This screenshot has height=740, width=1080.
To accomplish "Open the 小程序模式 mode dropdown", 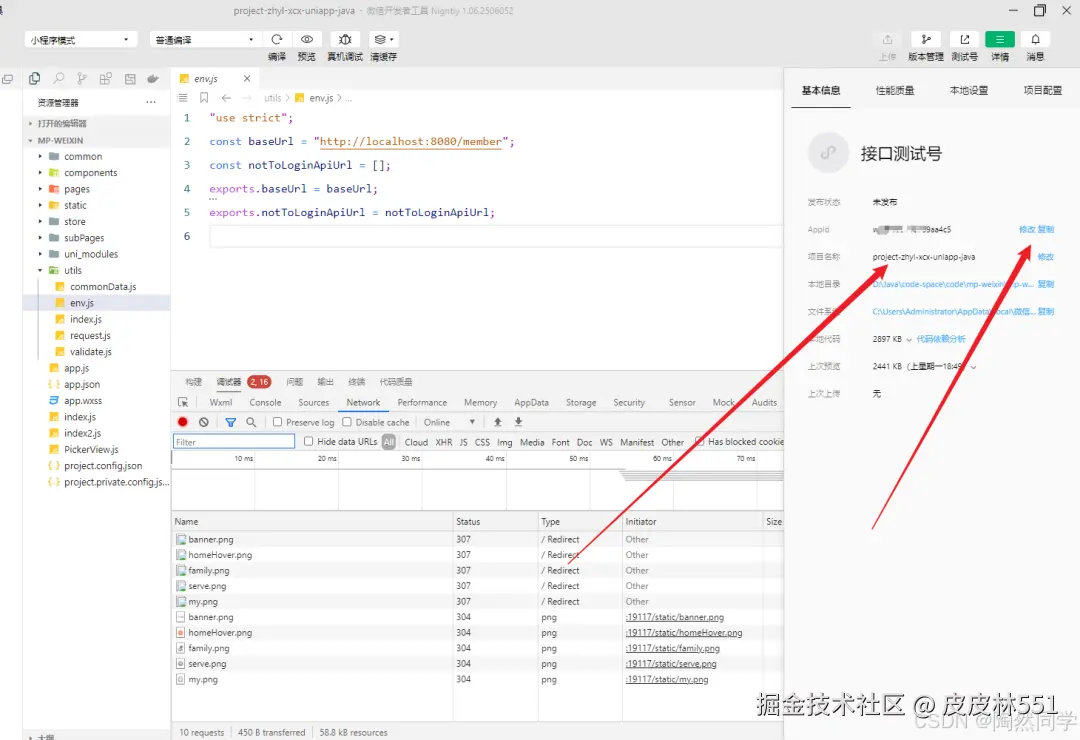I will [80, 40].
